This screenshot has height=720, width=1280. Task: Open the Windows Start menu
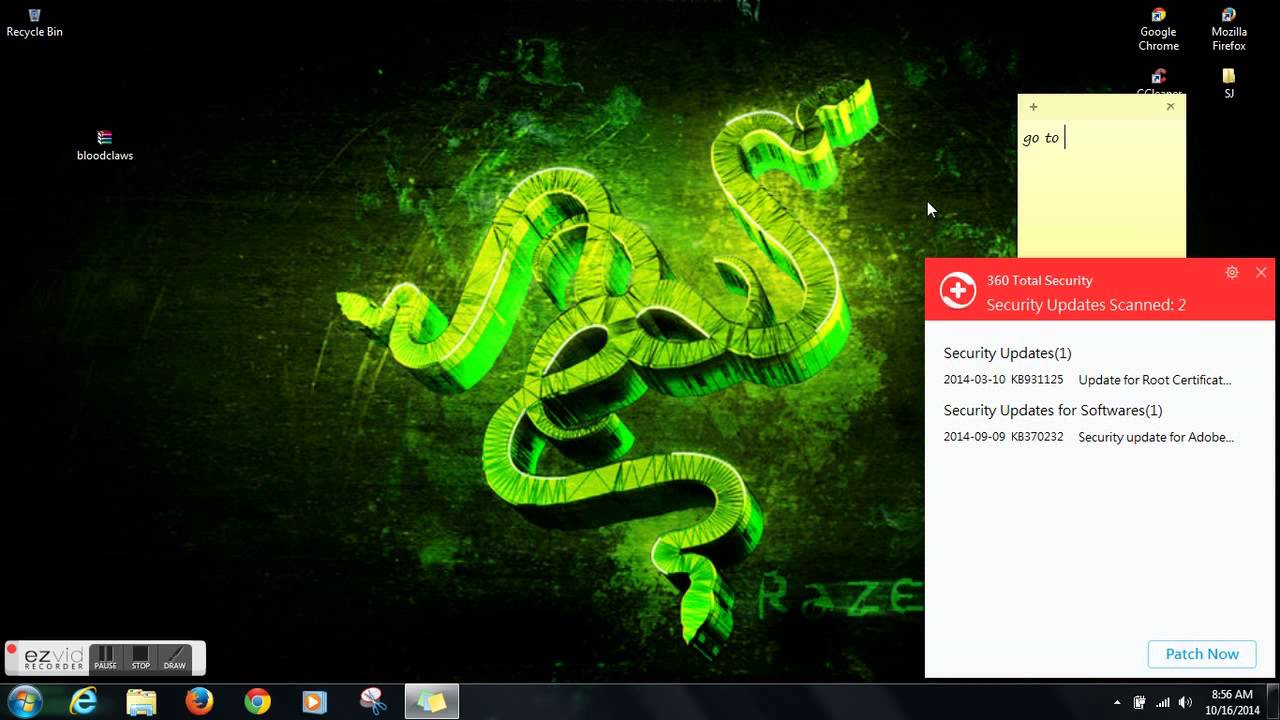tap(24, 701)
